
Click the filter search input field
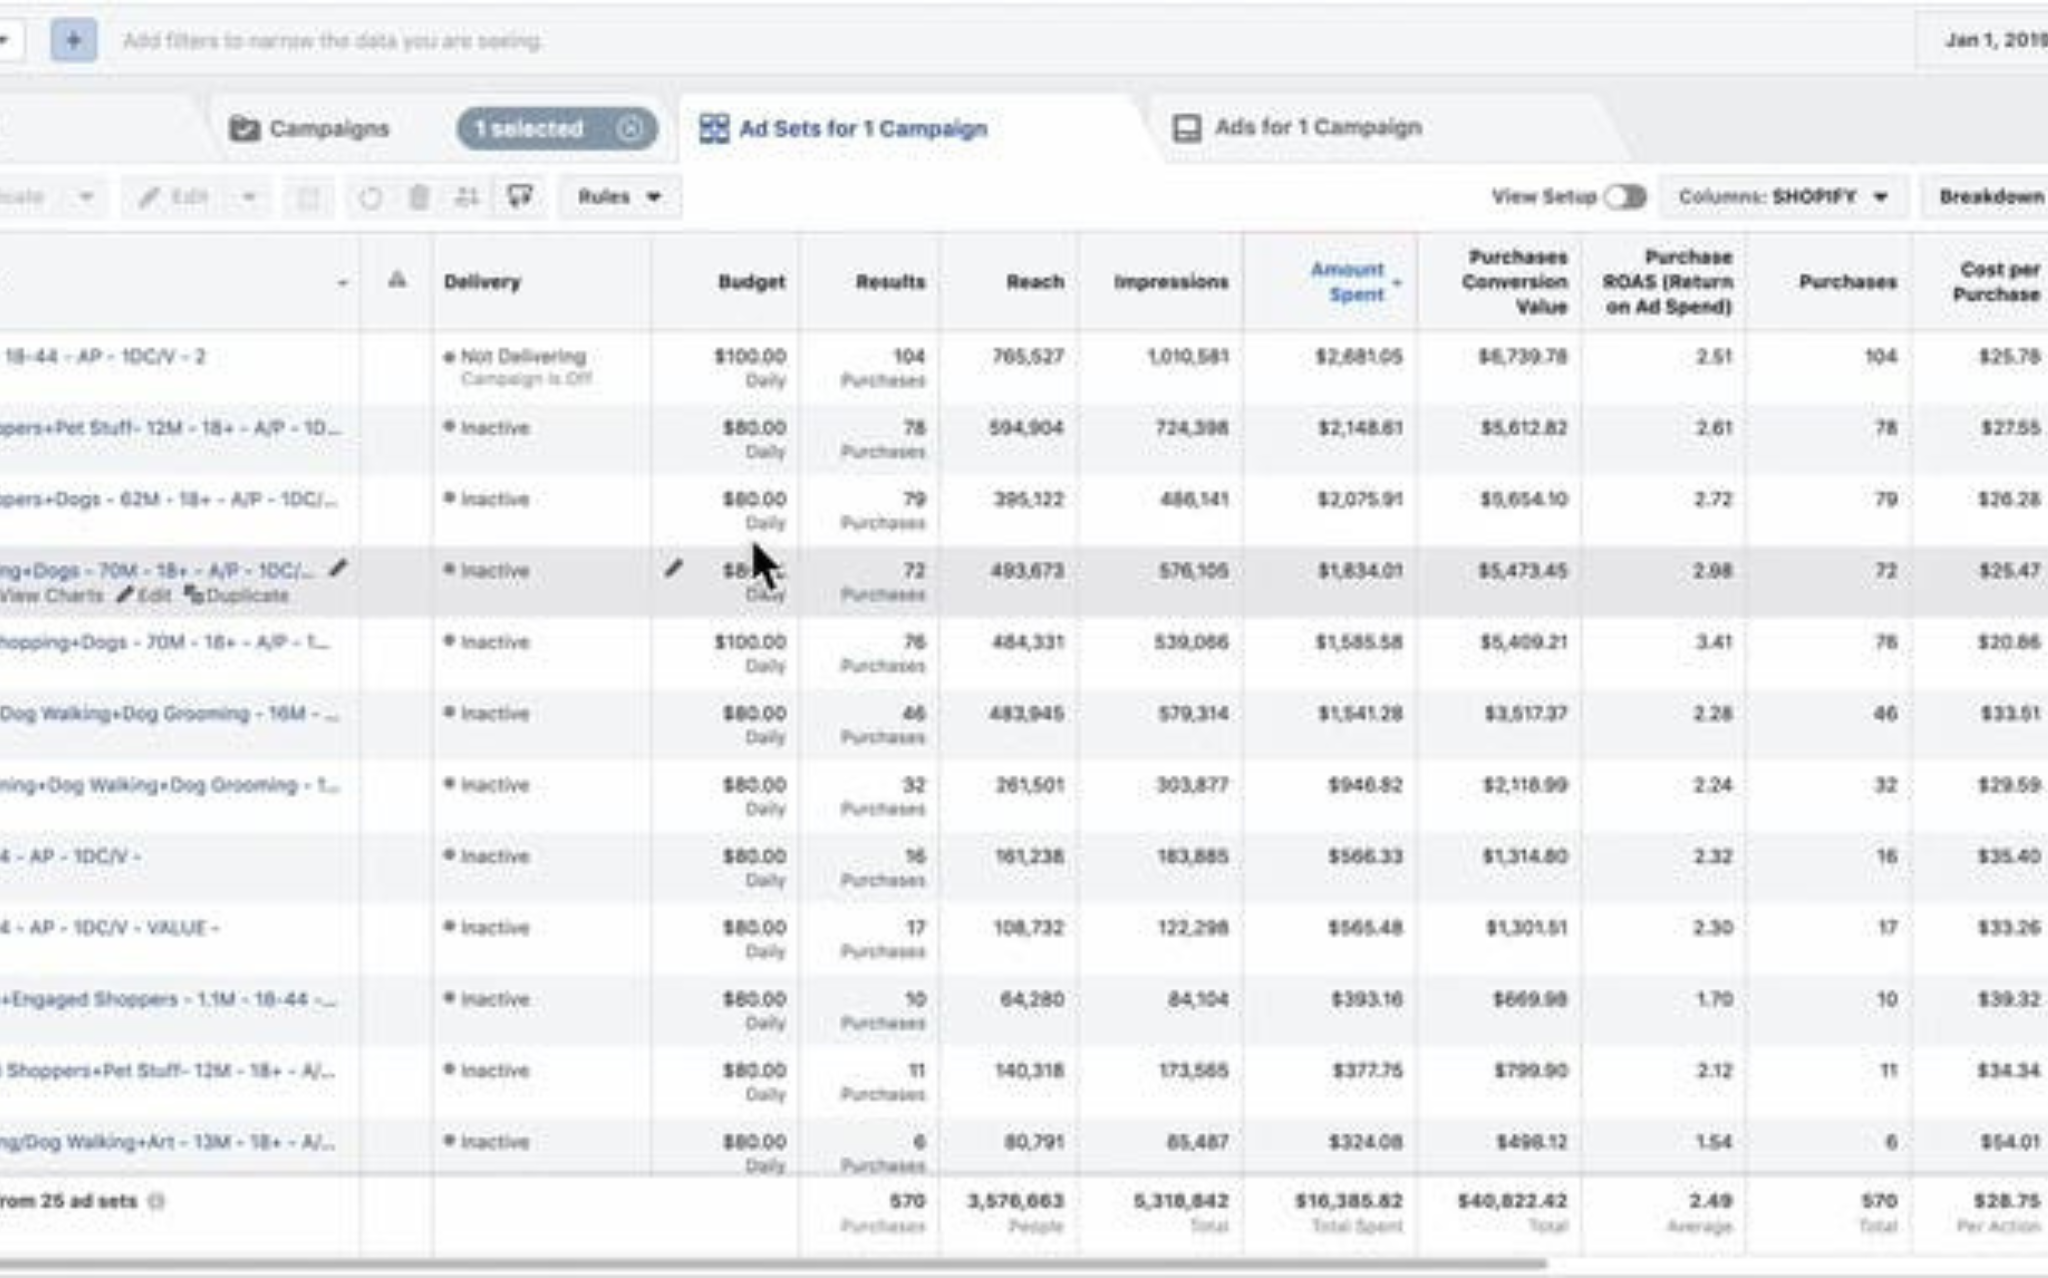[x=333, y=41]
